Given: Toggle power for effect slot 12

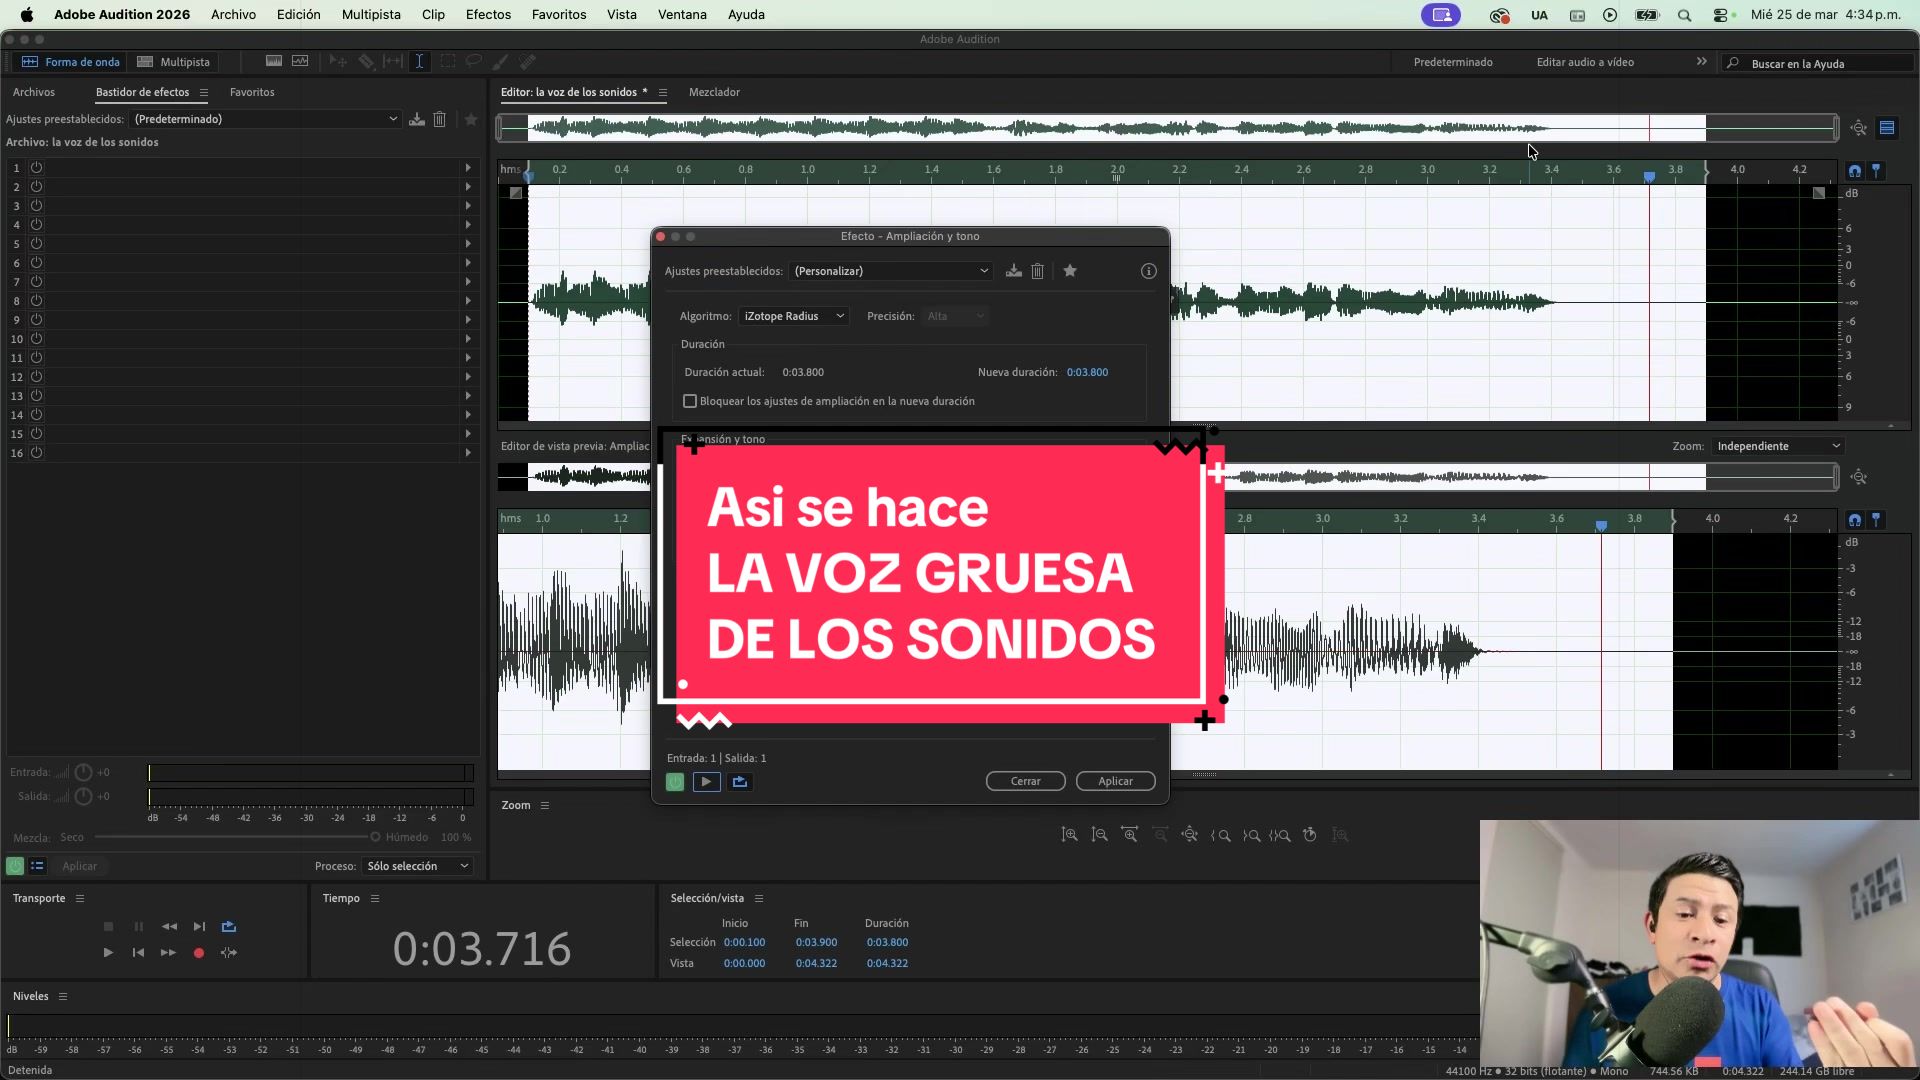Looking at the screenshot, I should point(36,377).
